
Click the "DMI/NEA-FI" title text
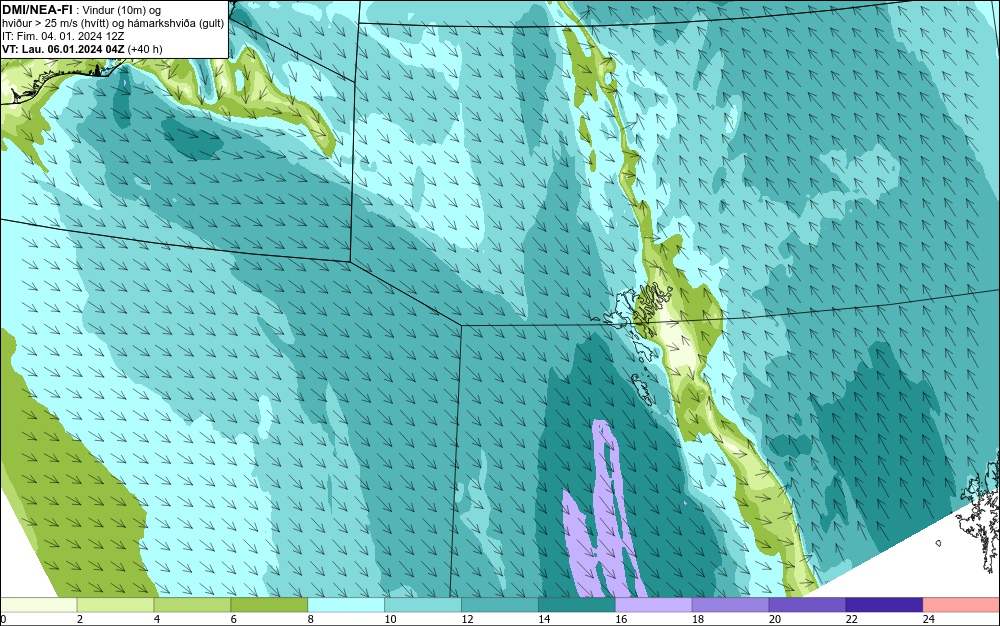[x=37, y=10]
